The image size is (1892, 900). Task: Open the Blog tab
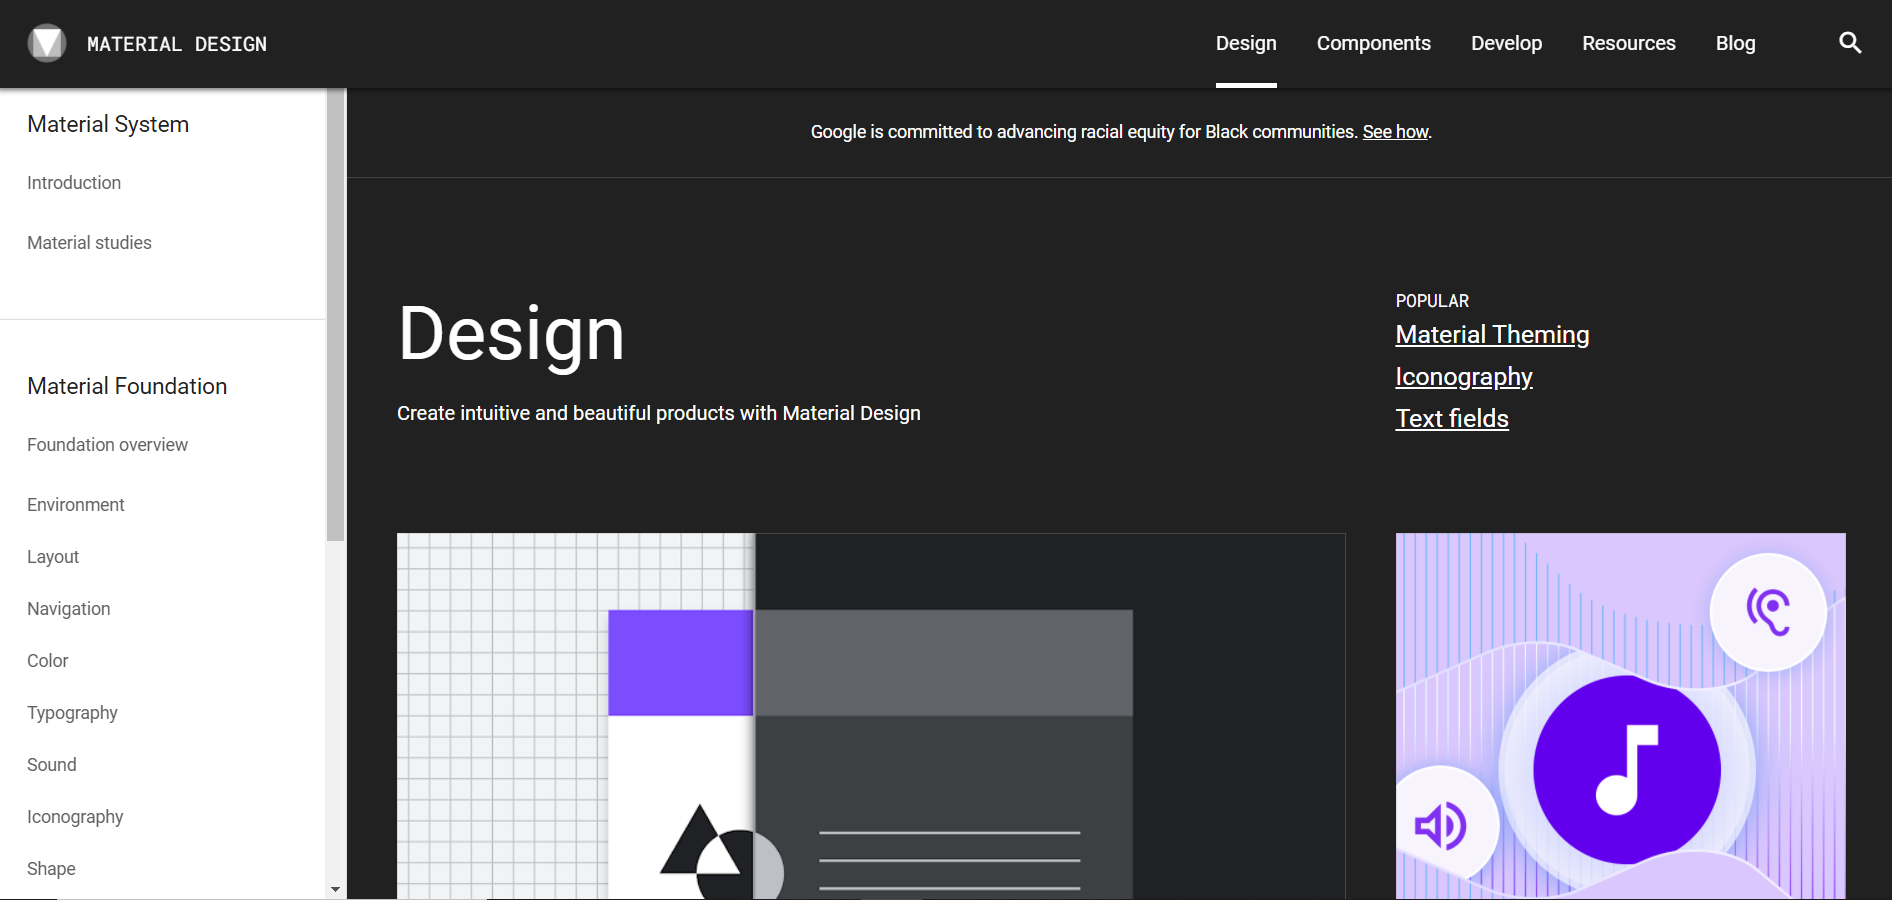(1735, 43)
